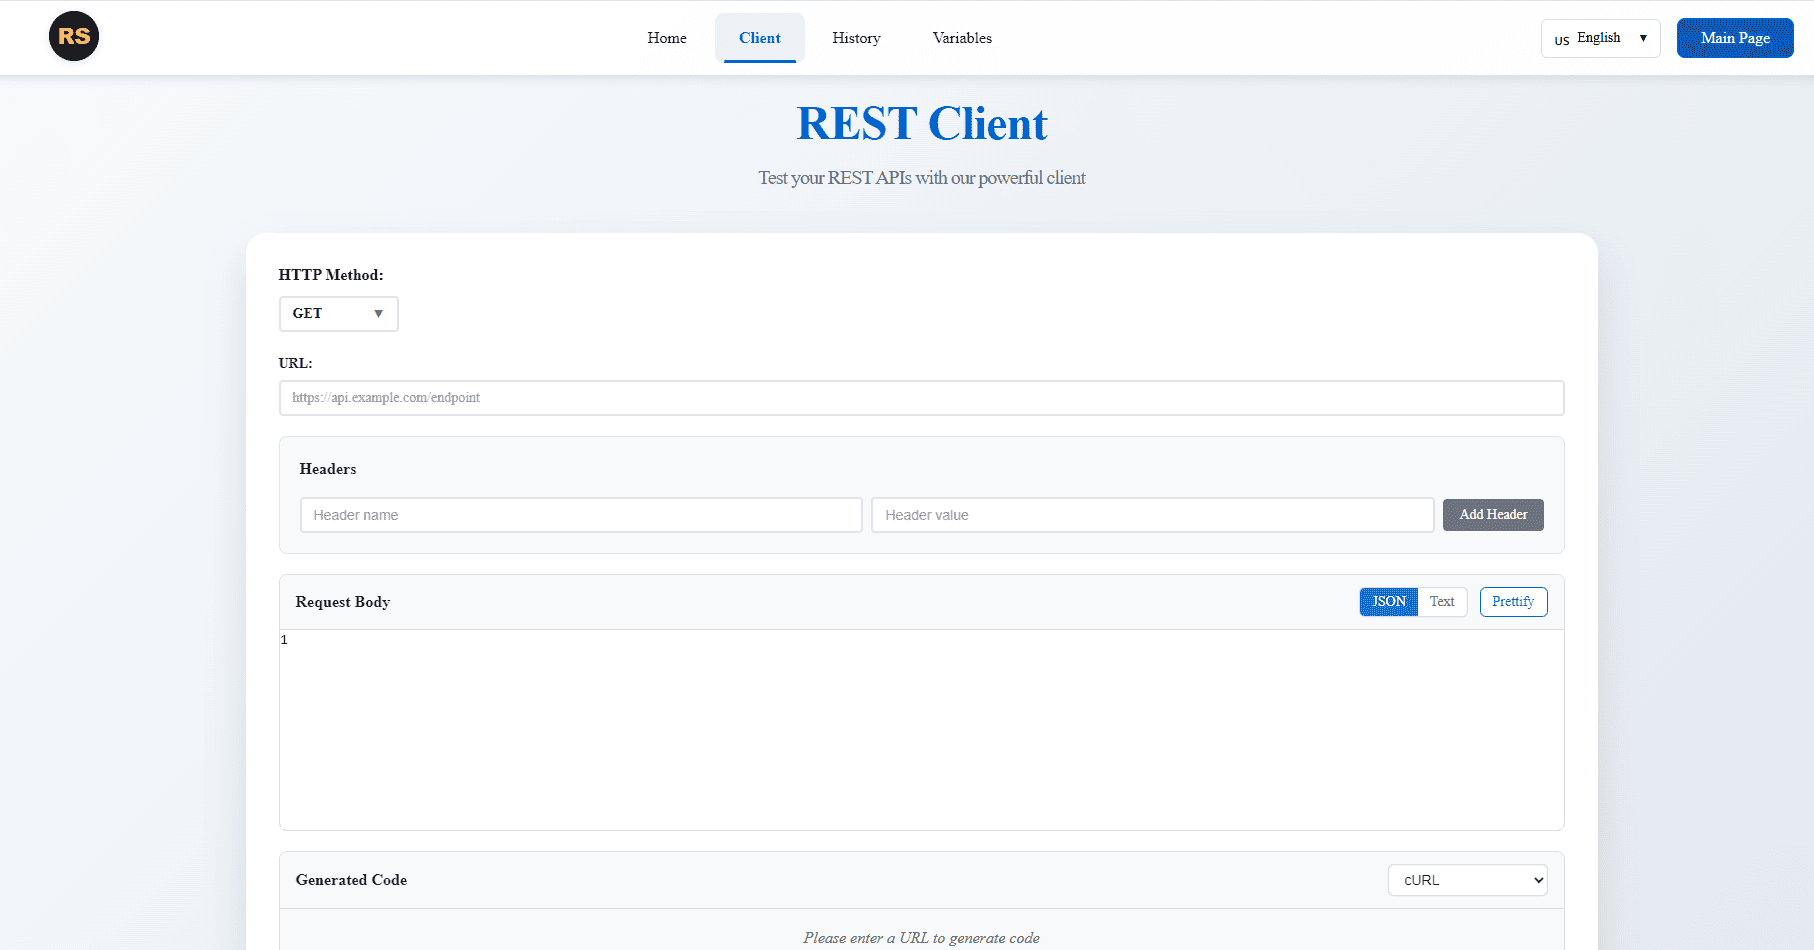1814x950 pixels.
Task: Click the RS logo in the header
Action: pos(74,36)
